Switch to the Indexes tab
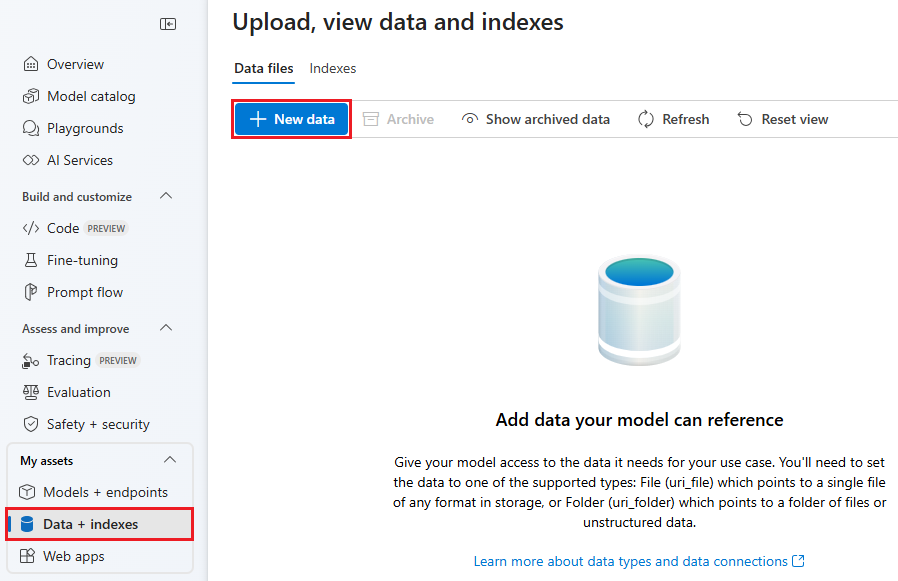 [333, 68]
